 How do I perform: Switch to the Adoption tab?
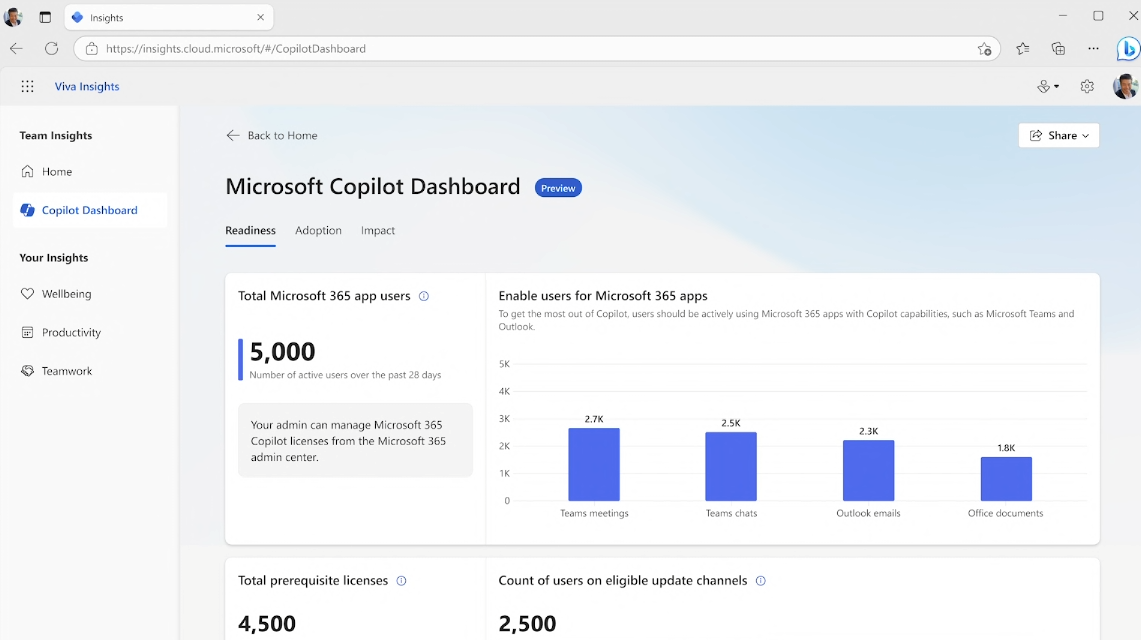click(318, 231)
